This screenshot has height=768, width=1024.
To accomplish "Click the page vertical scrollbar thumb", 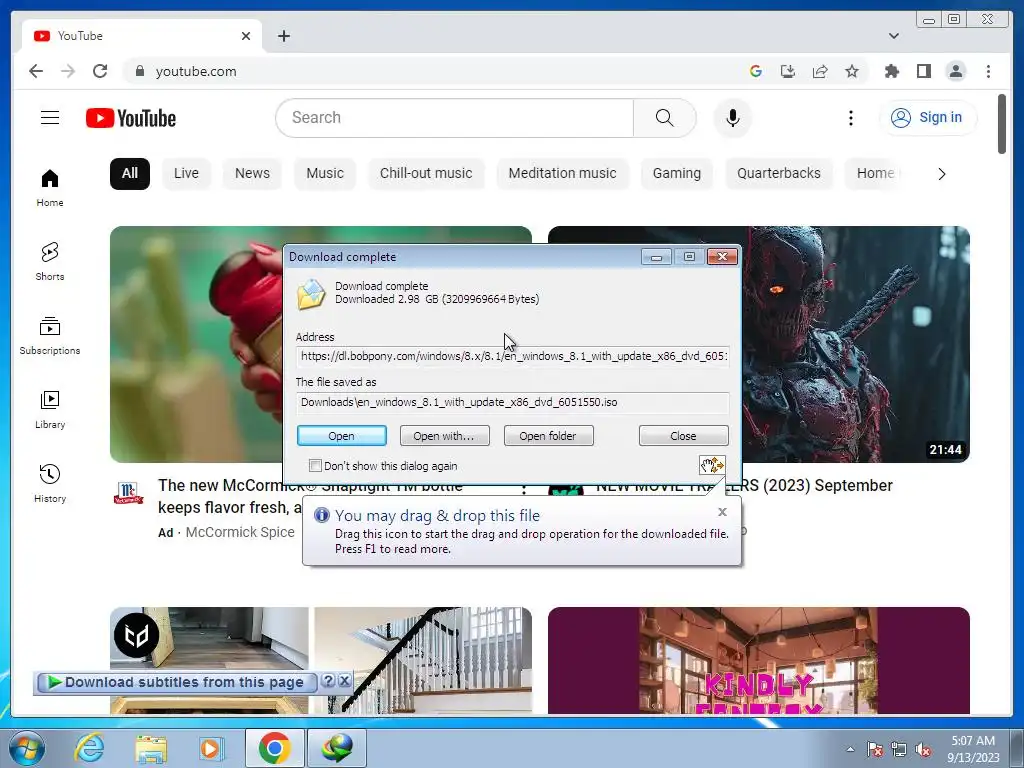I will 1002,124.
